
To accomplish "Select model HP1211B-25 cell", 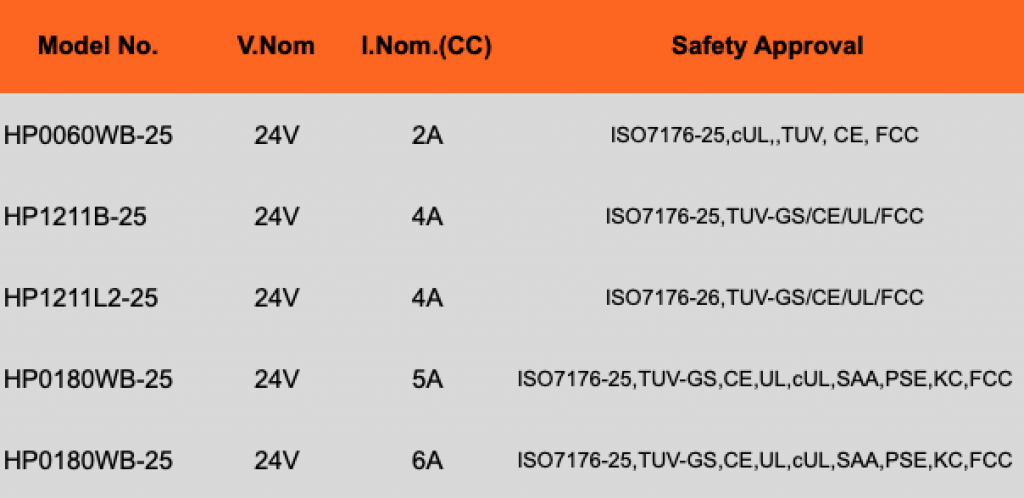I will 75,217.
